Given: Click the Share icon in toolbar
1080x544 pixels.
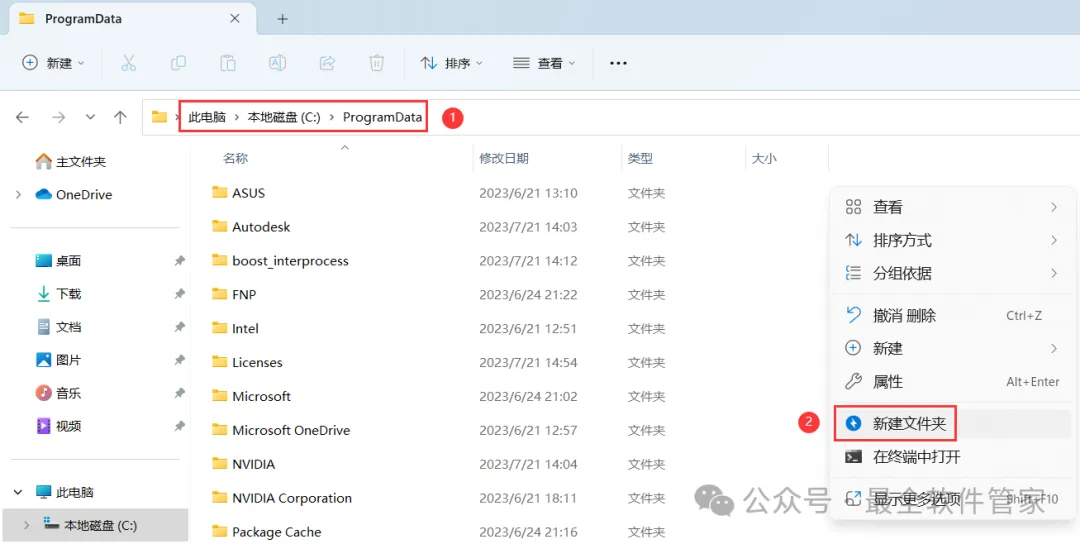Looking at the screenshot, I should coord(327,63).
